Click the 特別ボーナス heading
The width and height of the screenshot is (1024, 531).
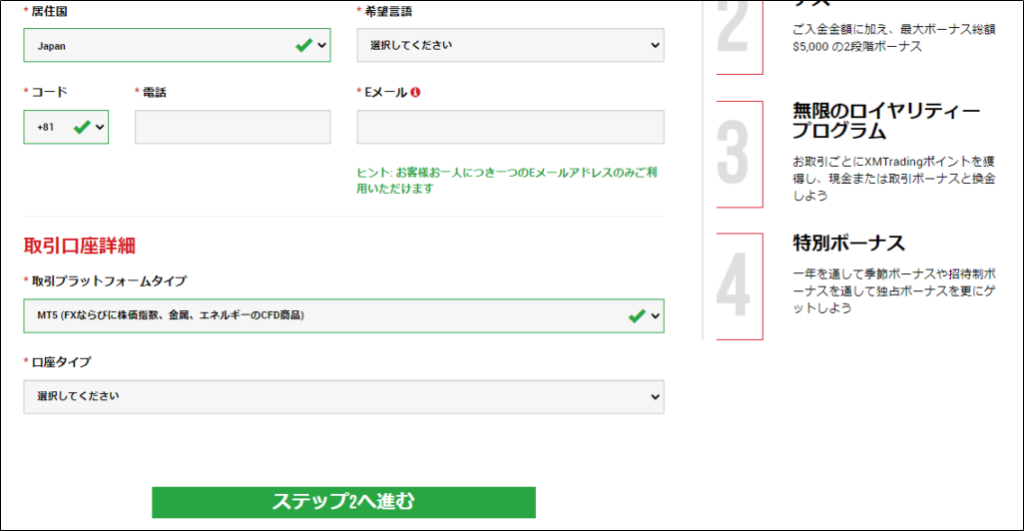849,243
